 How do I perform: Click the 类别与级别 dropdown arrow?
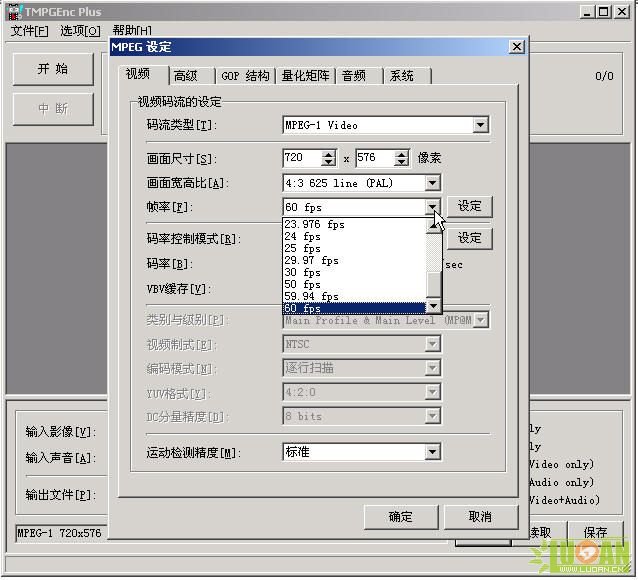point(481,320)
